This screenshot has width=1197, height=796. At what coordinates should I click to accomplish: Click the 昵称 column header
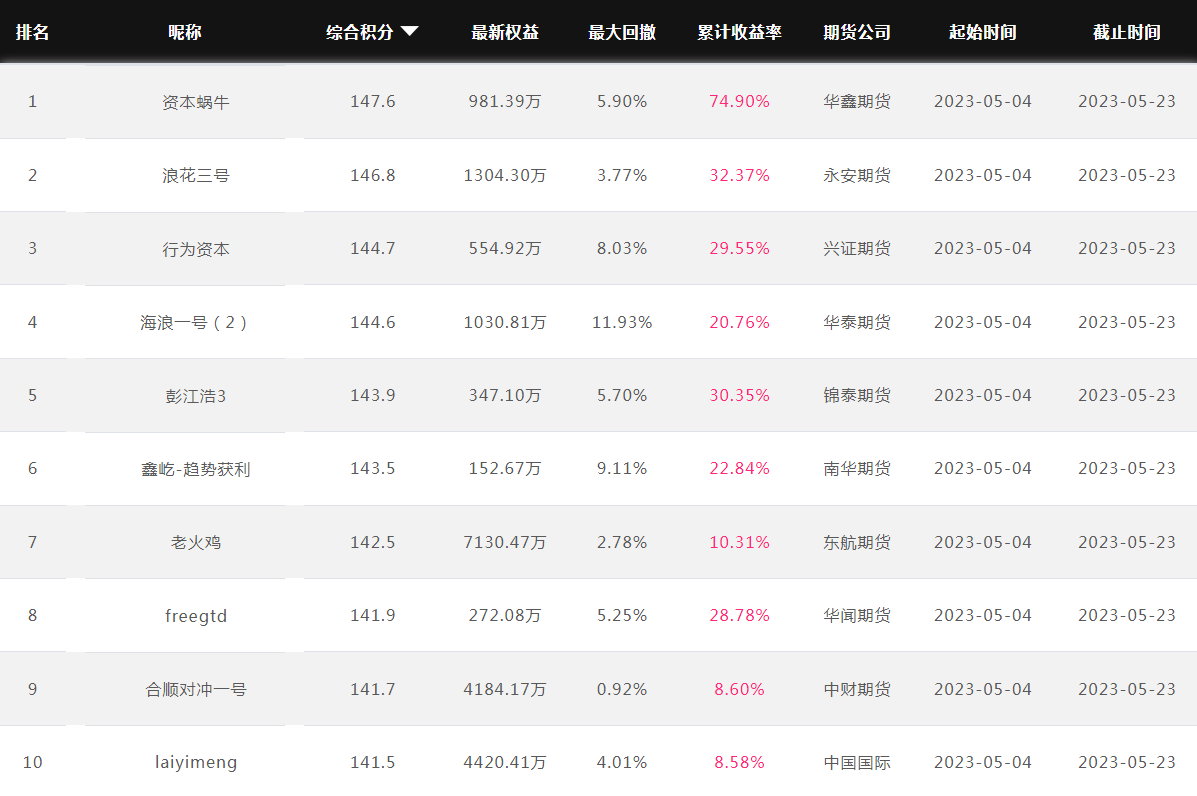184,32
